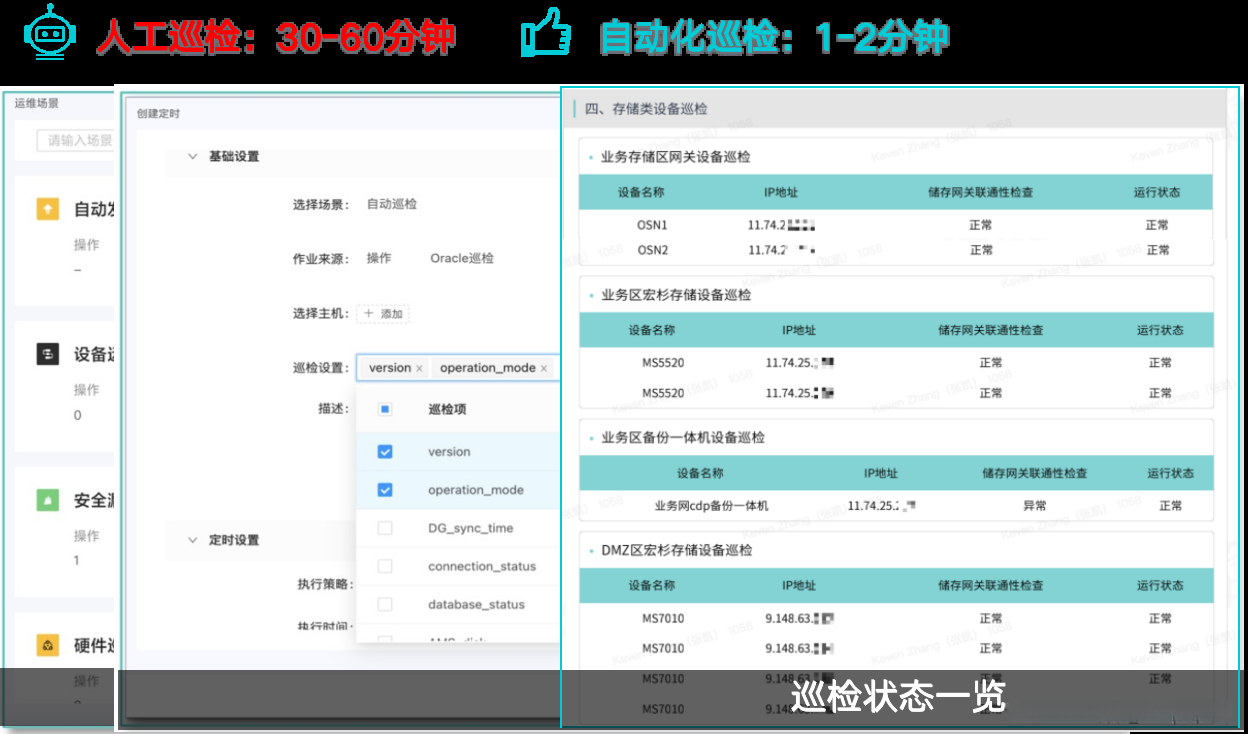
Task: Click the yellow 硬件 scenario icon
Action: click(x=48, y=646)
